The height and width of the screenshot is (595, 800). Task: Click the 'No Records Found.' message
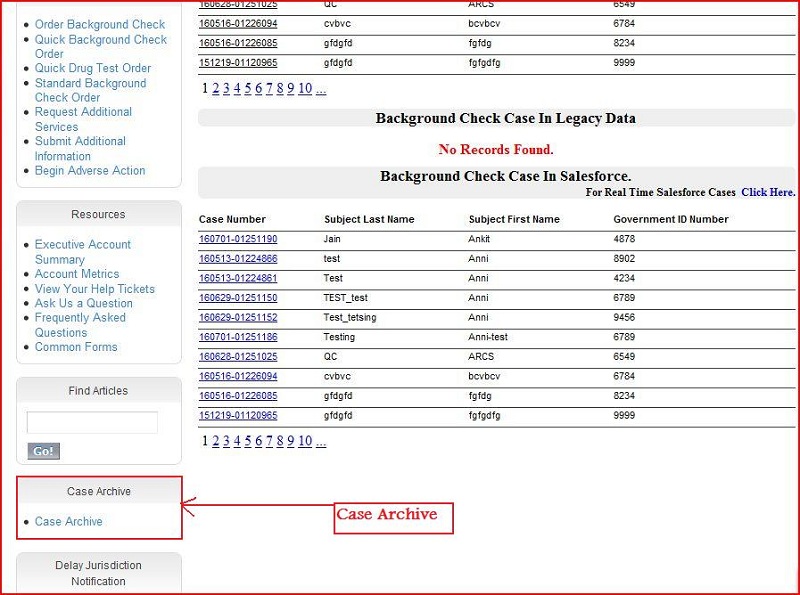click(x=496, y=150)
